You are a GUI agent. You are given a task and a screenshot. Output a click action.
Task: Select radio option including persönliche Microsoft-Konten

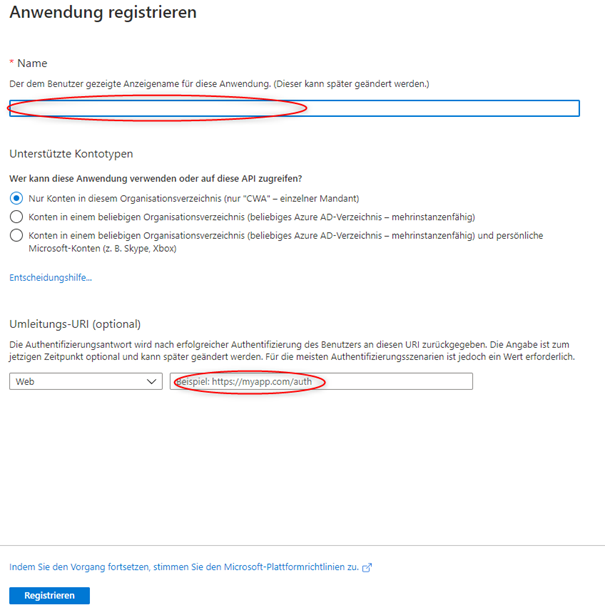point(16,235)
